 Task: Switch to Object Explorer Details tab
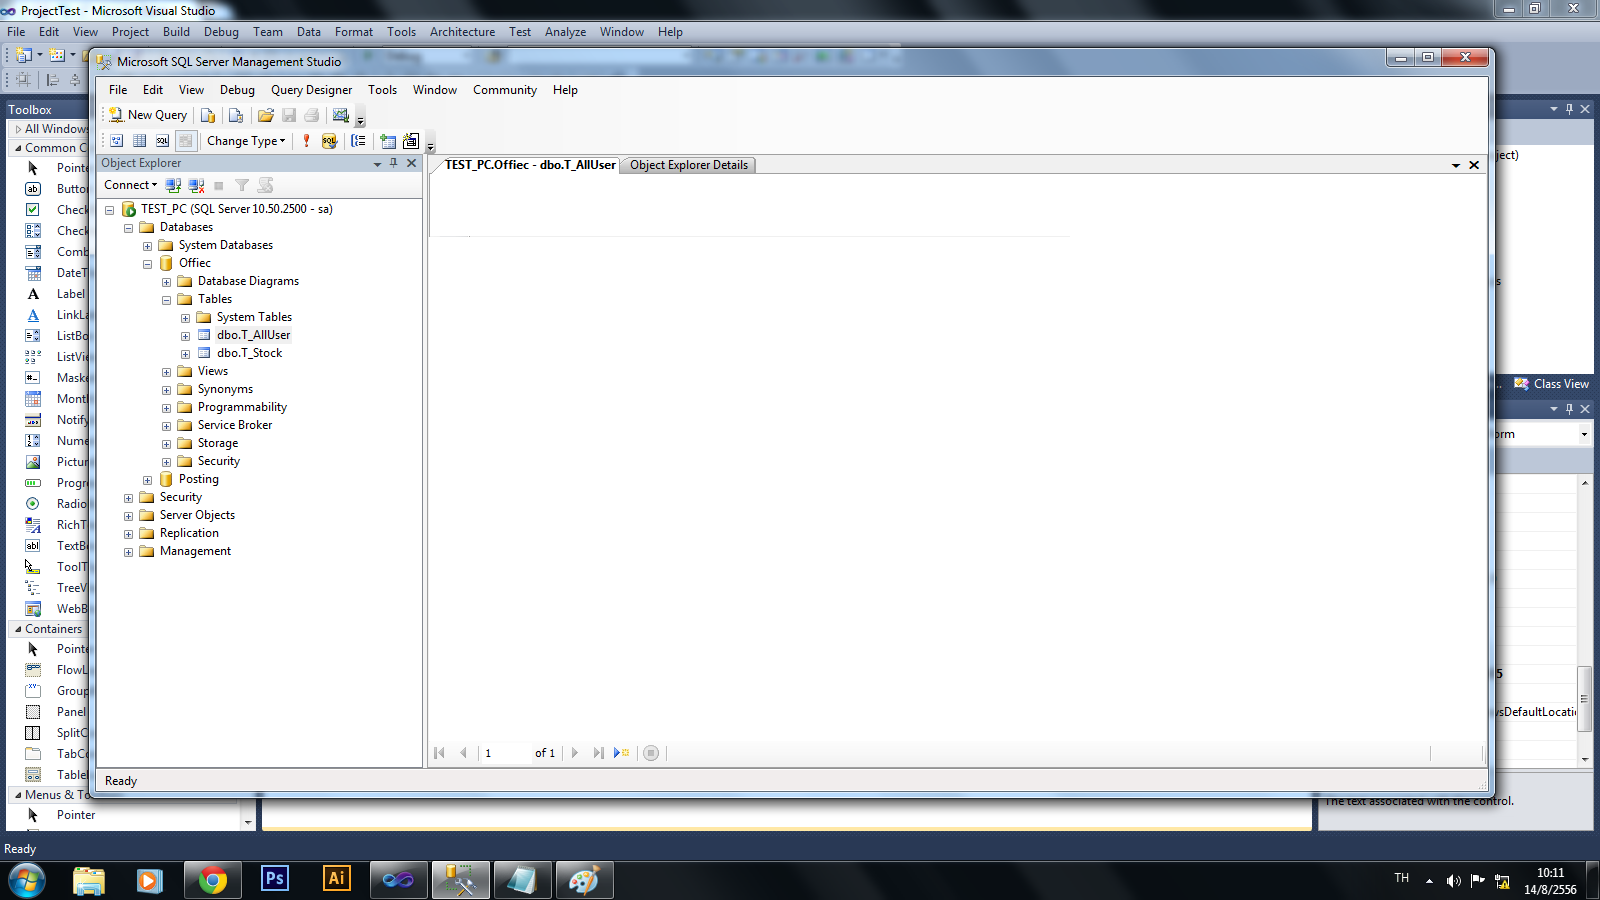pos(689,165)
